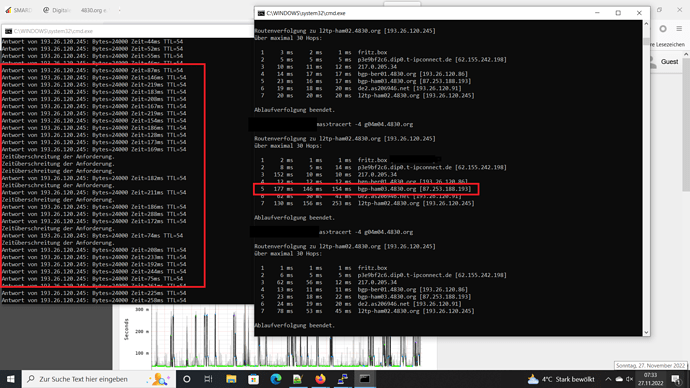This screenshot has height=388, width=690.
Task: Switch to Firefox via taskbar icon
Action: [x=320, y=379]
